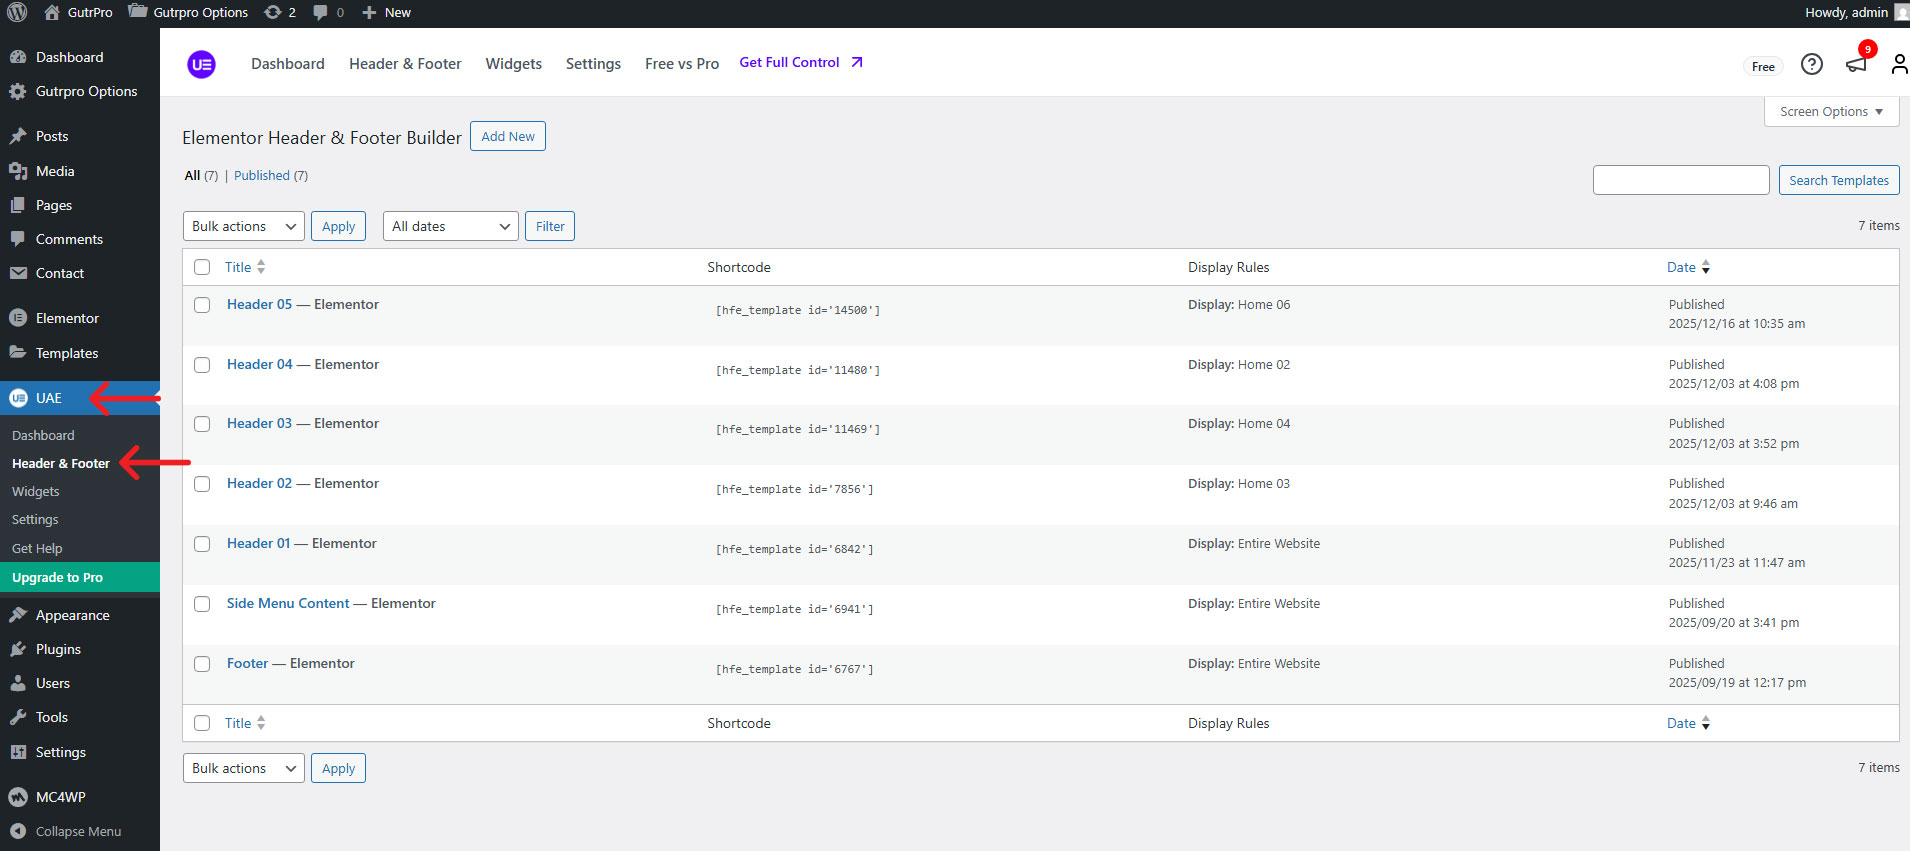Click the Add New button
This screenshot has height=851, width=1910.
(x=507, y=136)
